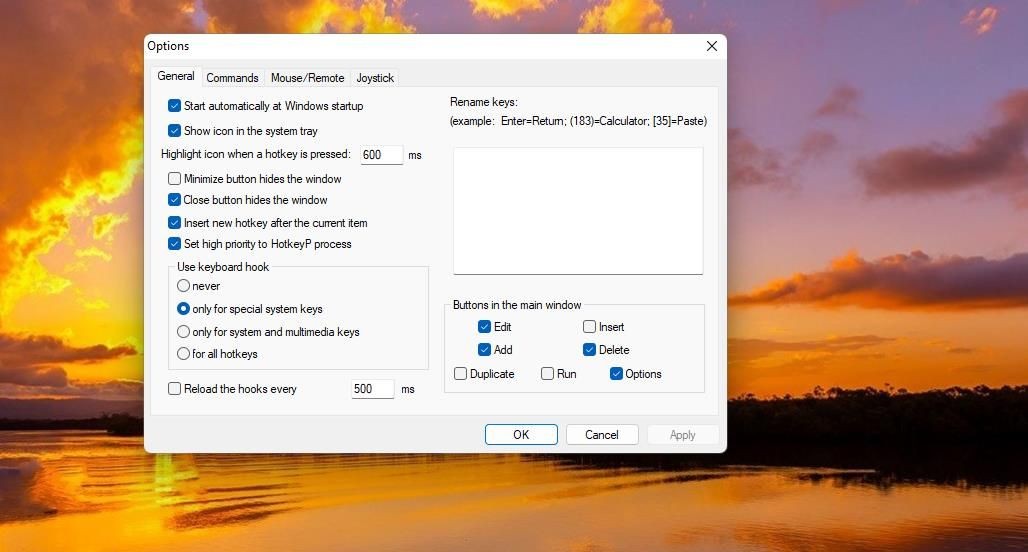The height and width of the screenshot is (552, 1028).
Task: Enable the Insert button checkbox
Action: click(589, 326)
